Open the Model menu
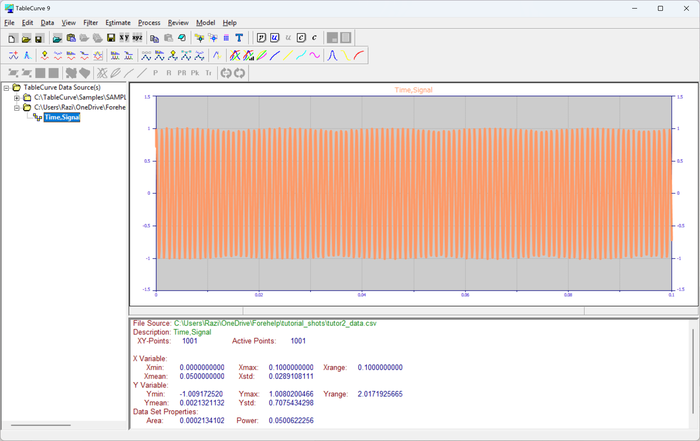The image size is (700, 441). pyautogui.click(x=205, y=23)
